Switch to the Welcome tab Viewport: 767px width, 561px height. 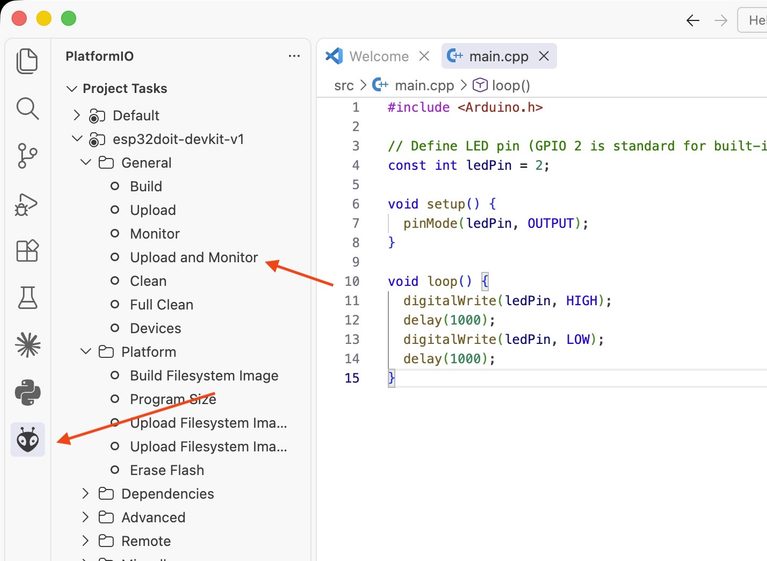coord(377,56)
